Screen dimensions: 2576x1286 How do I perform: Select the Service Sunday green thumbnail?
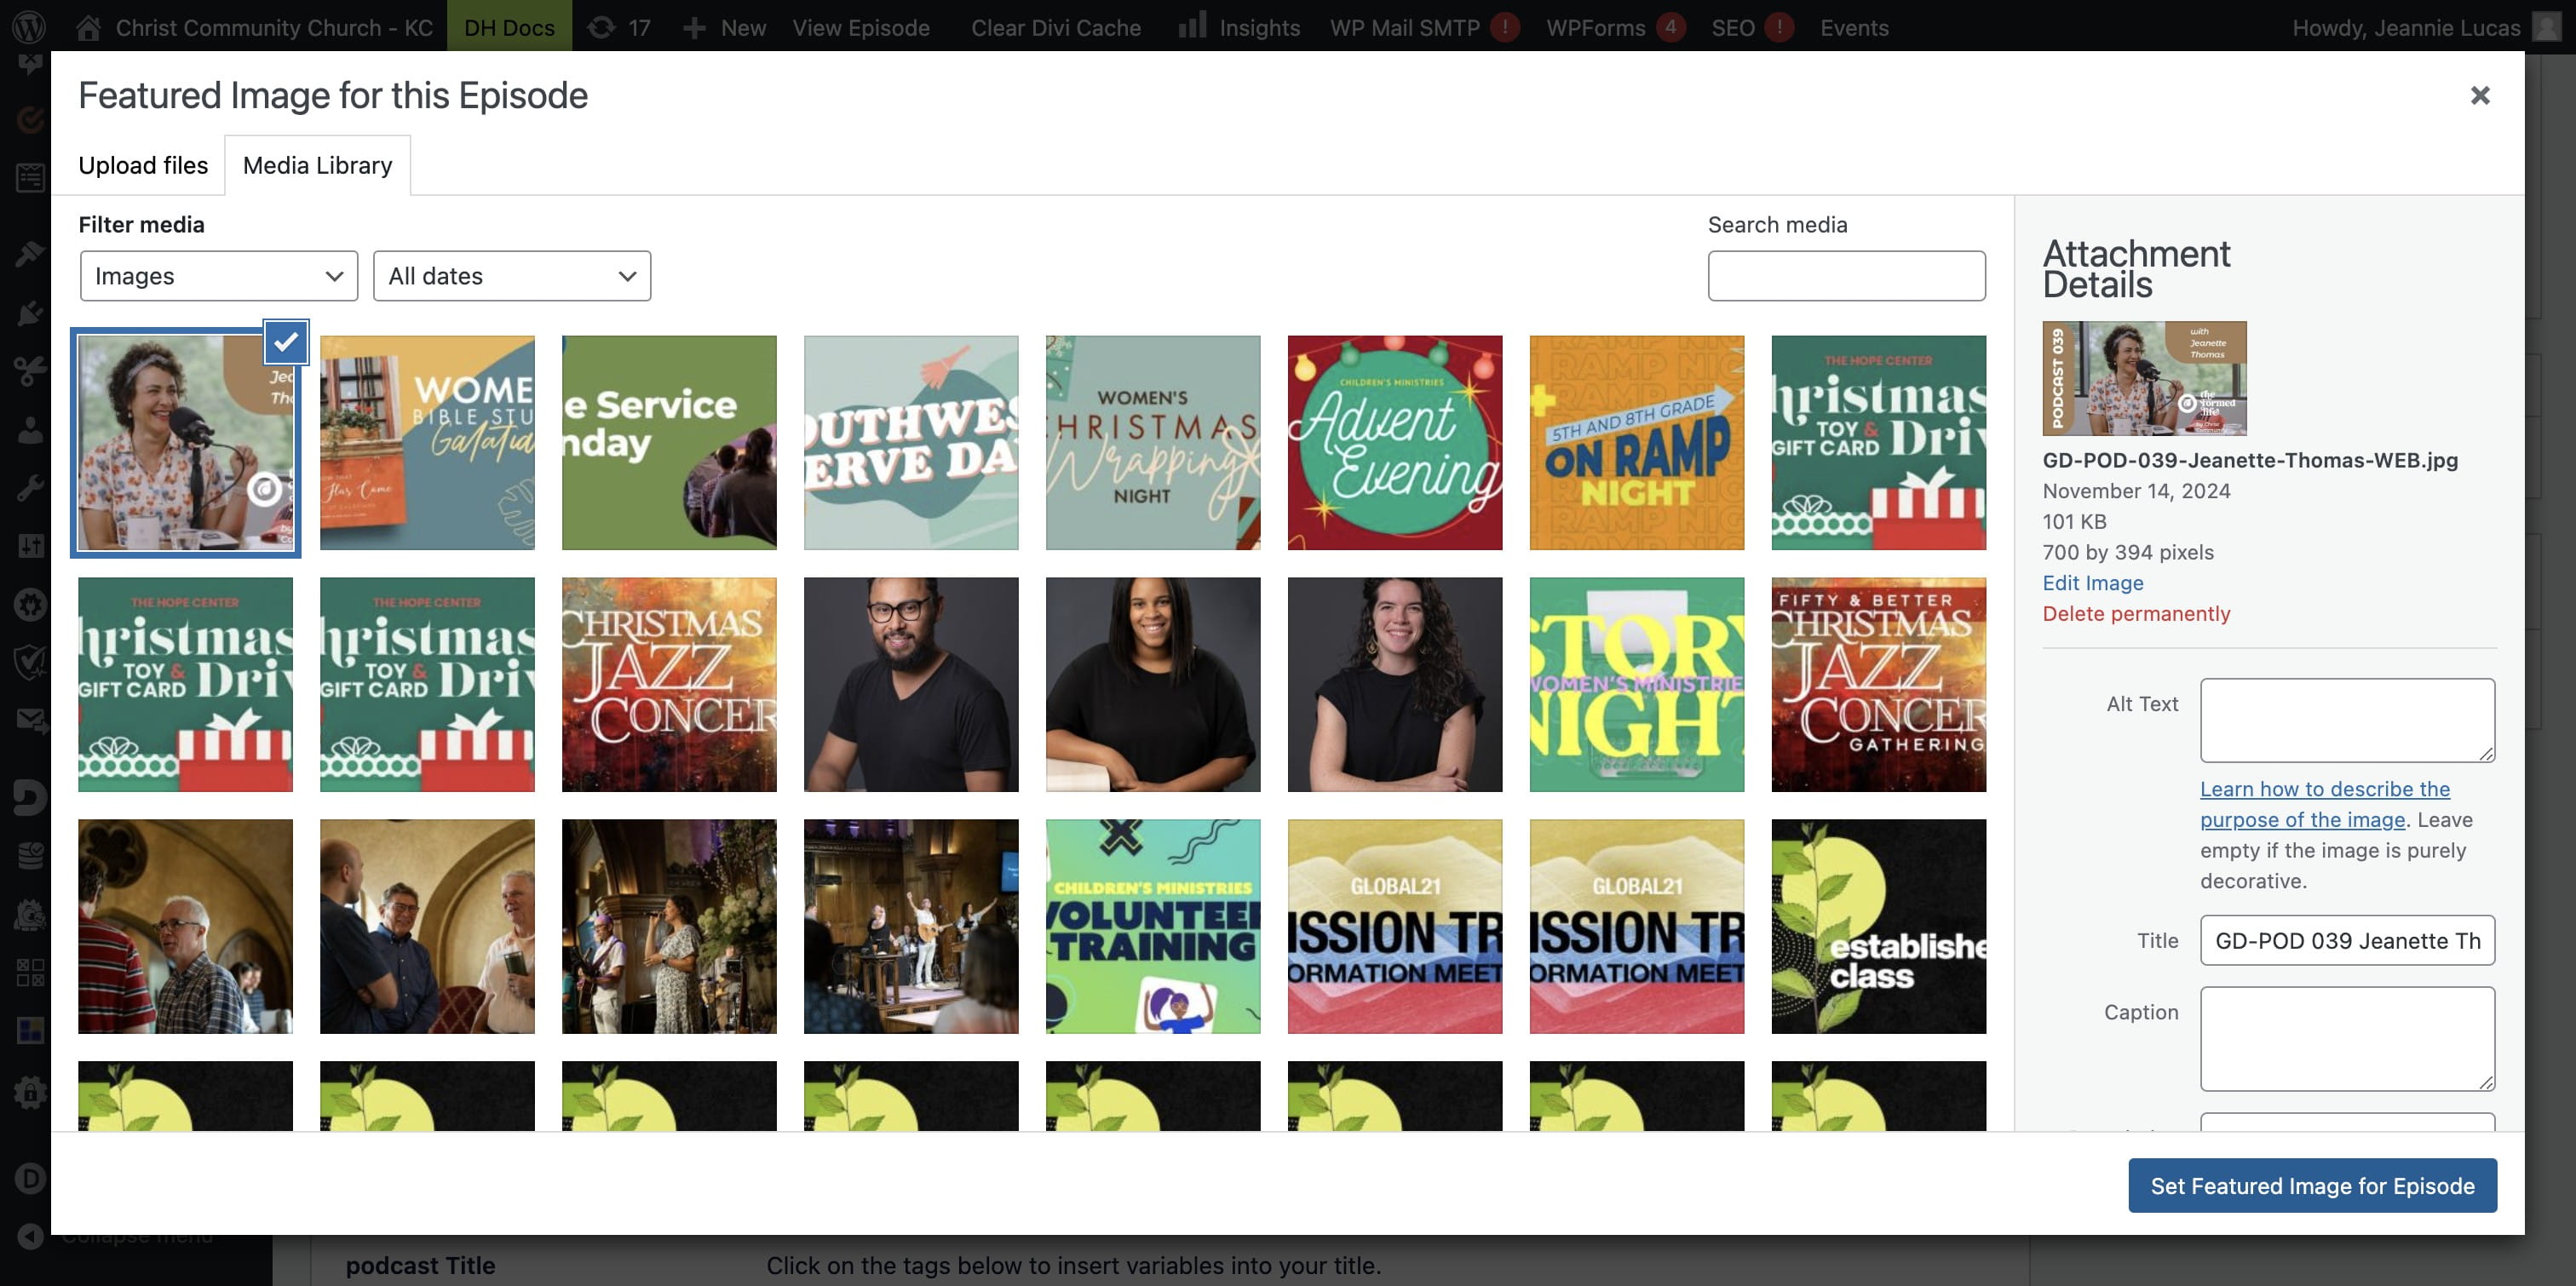(669, 443)
